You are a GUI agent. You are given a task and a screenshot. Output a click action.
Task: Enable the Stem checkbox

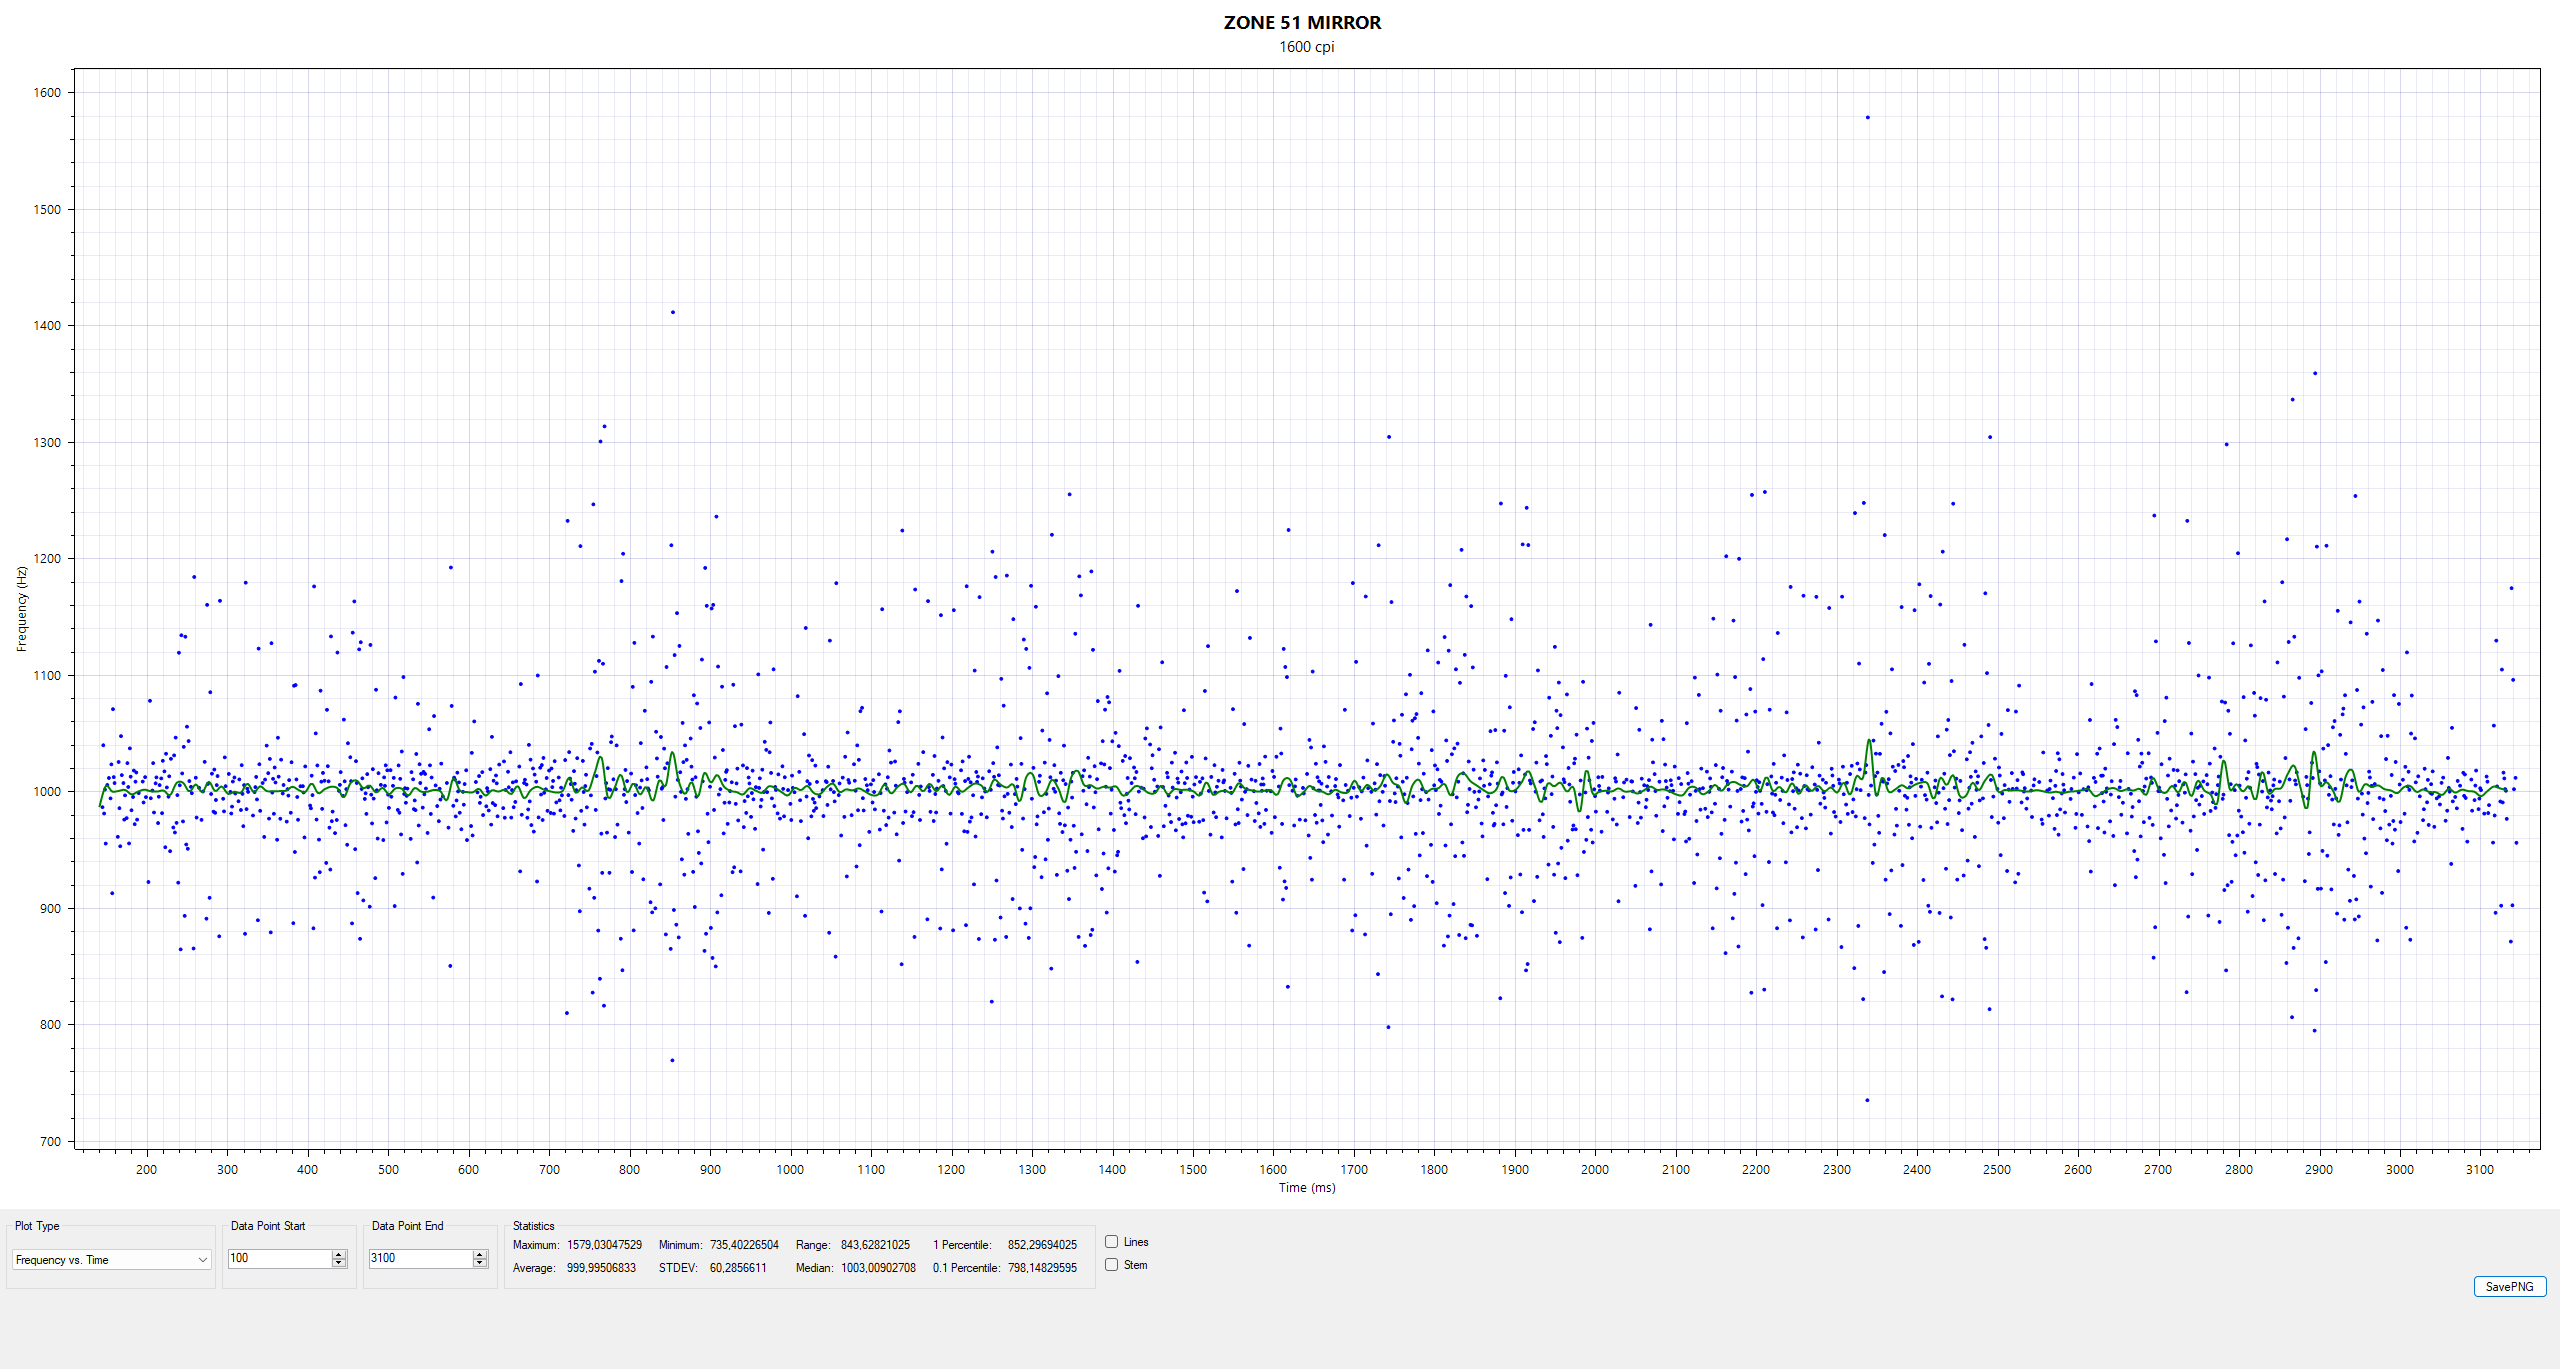1111,1265
